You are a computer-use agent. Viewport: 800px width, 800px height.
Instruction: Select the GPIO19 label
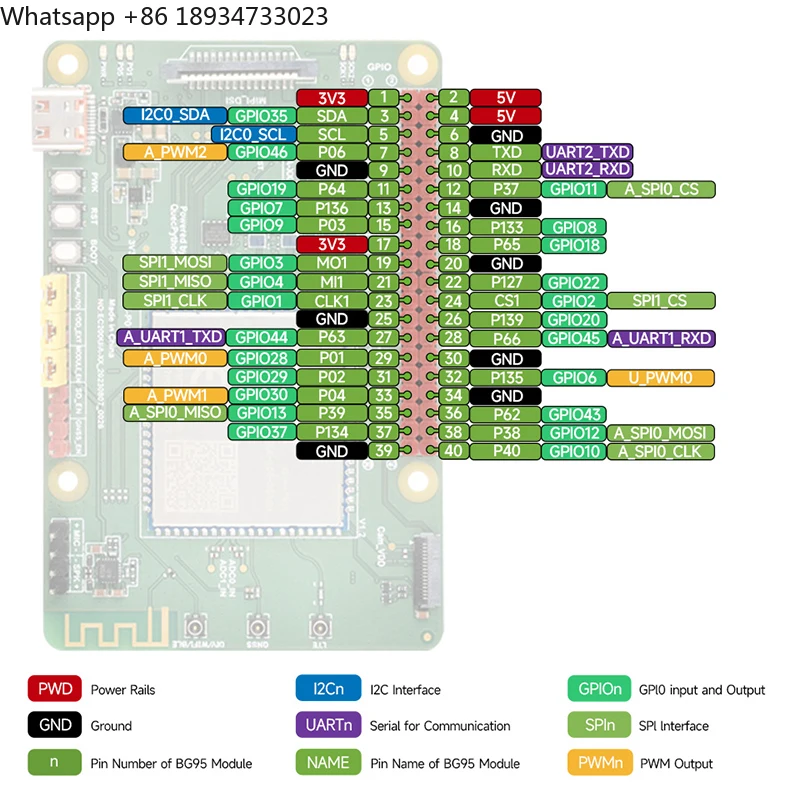point(261,189)
